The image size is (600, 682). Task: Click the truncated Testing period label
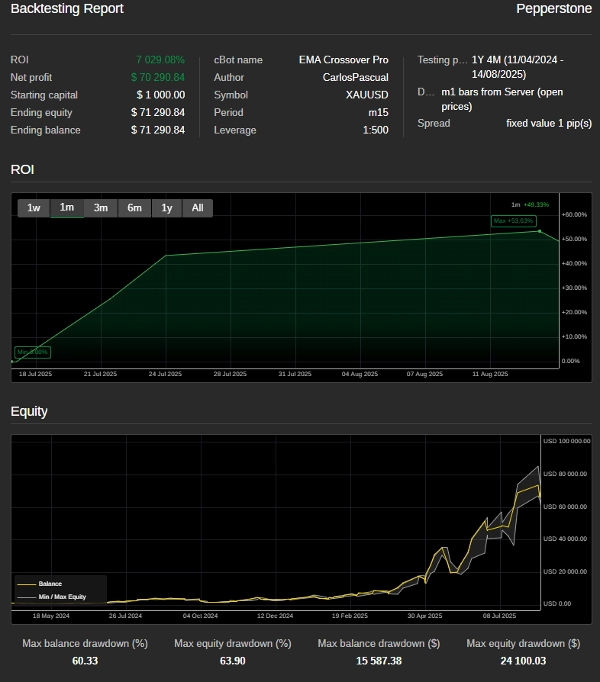pos(441,60)
